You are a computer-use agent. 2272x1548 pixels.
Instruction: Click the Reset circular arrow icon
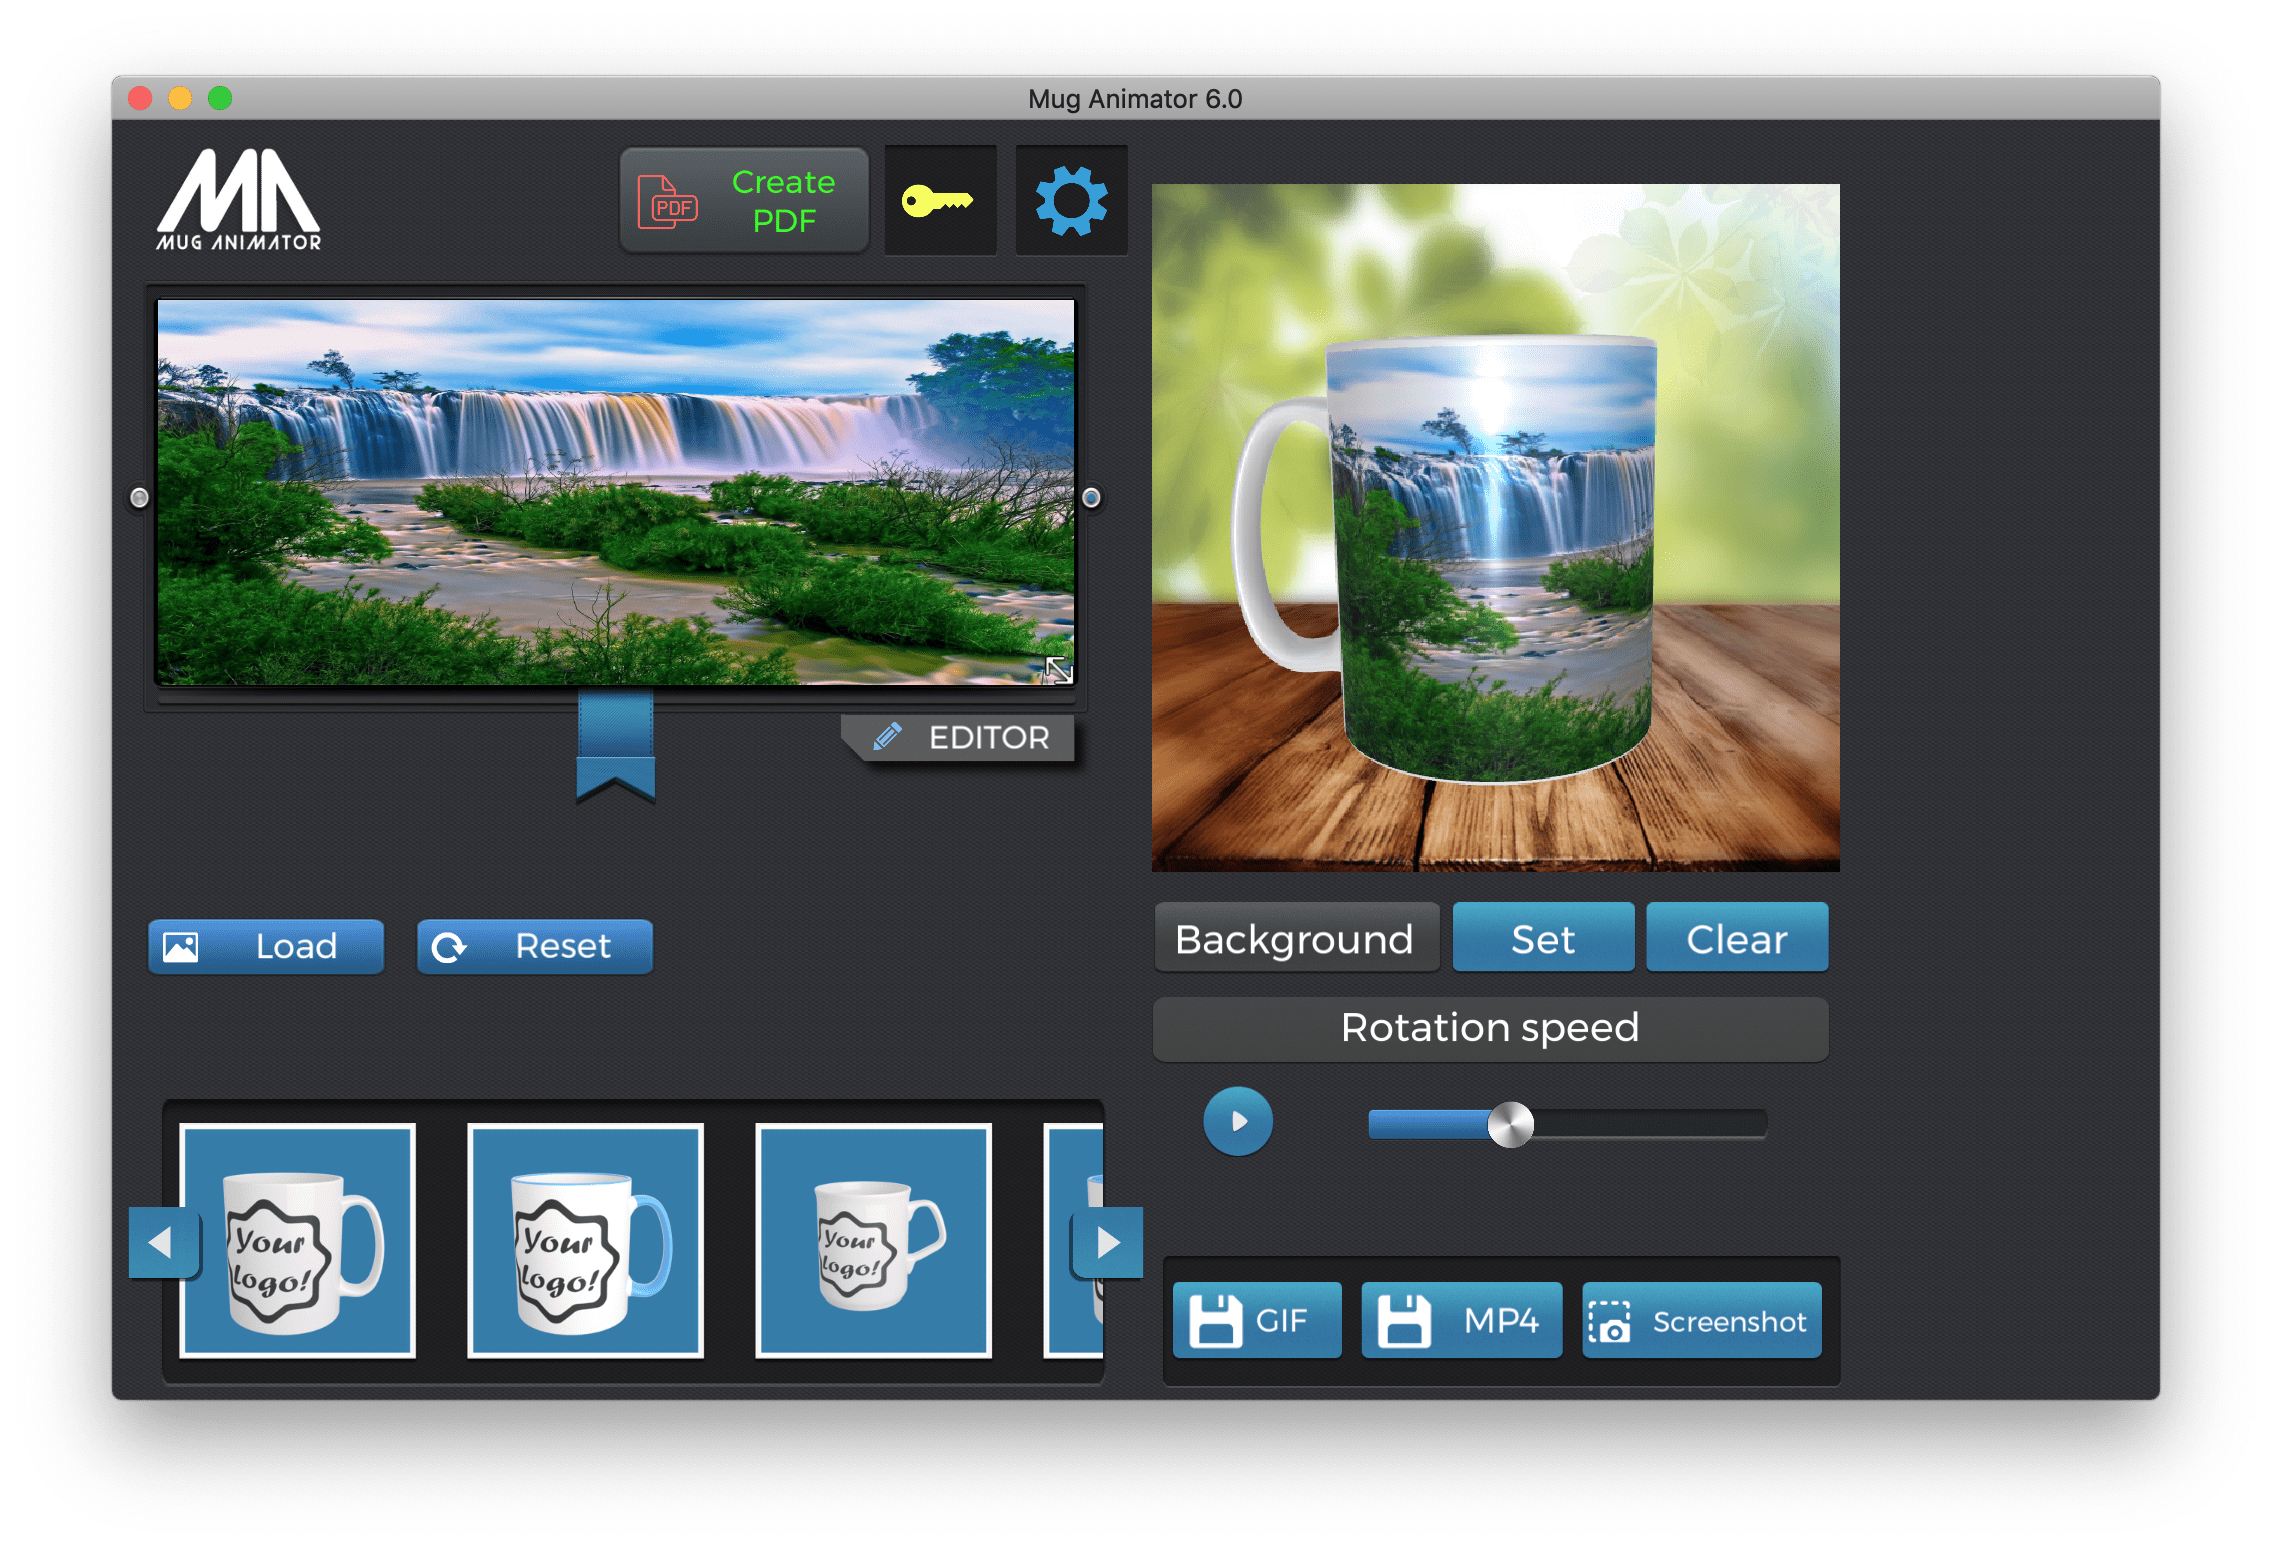click(449, 945)
